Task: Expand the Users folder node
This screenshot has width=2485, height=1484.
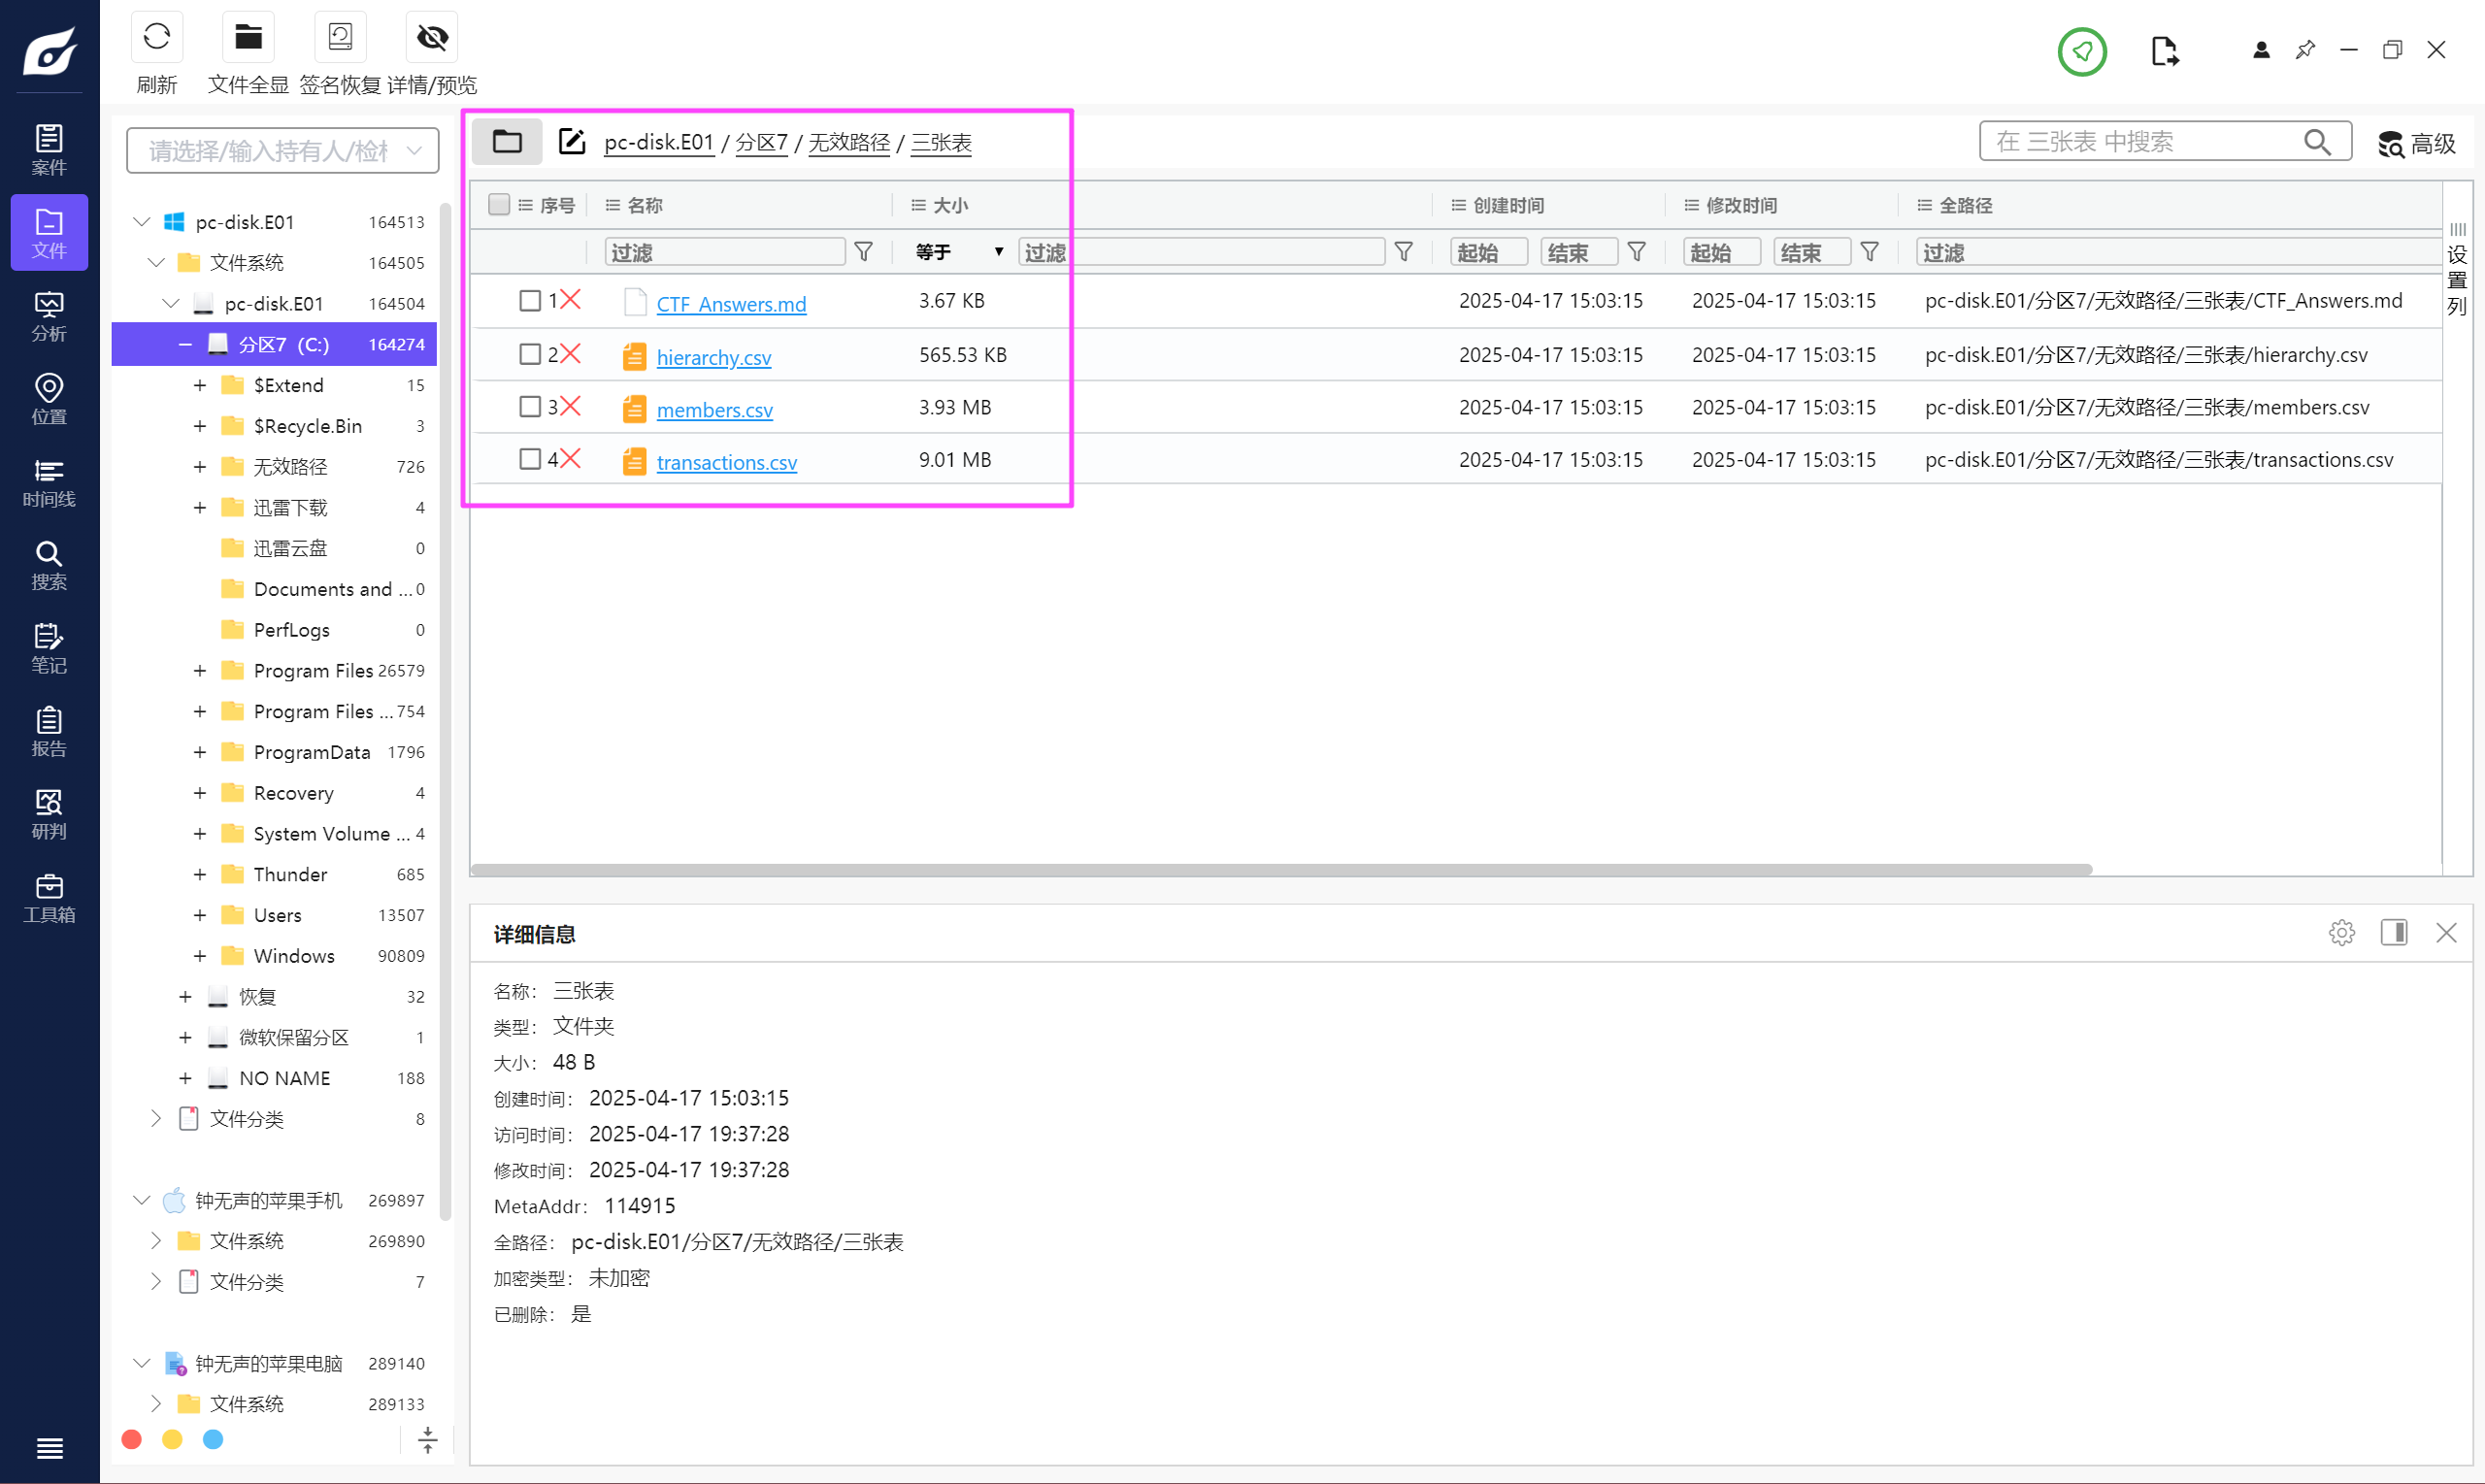Action: [x=199, y=916]
